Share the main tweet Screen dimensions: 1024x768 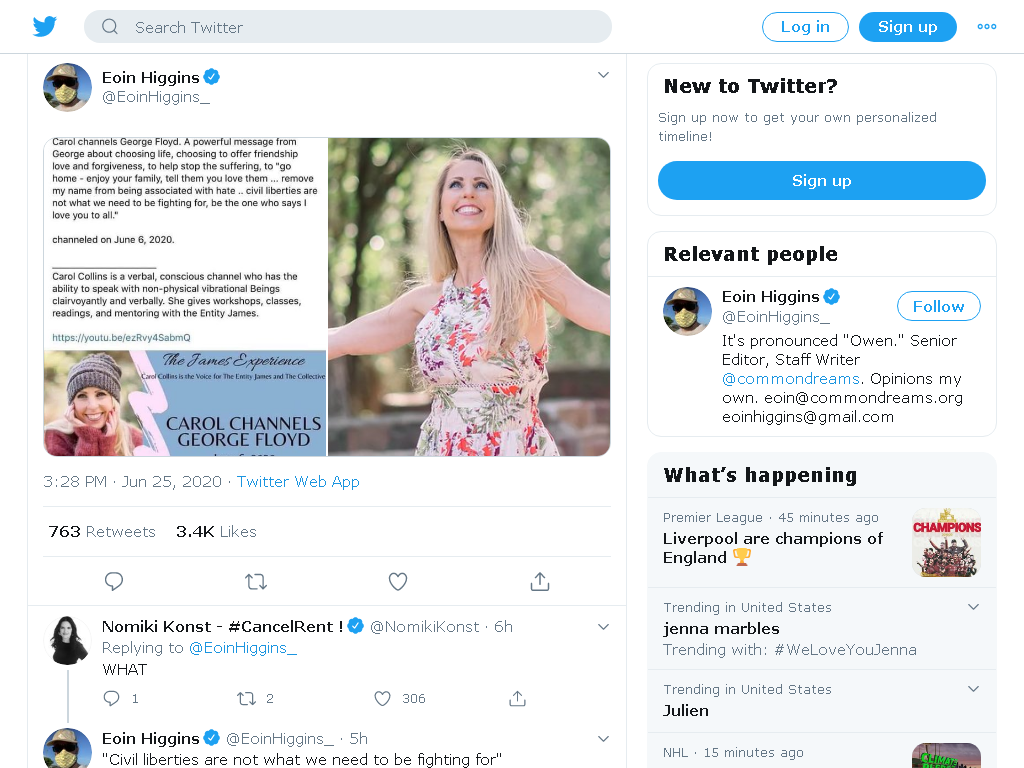coord(539,581)
